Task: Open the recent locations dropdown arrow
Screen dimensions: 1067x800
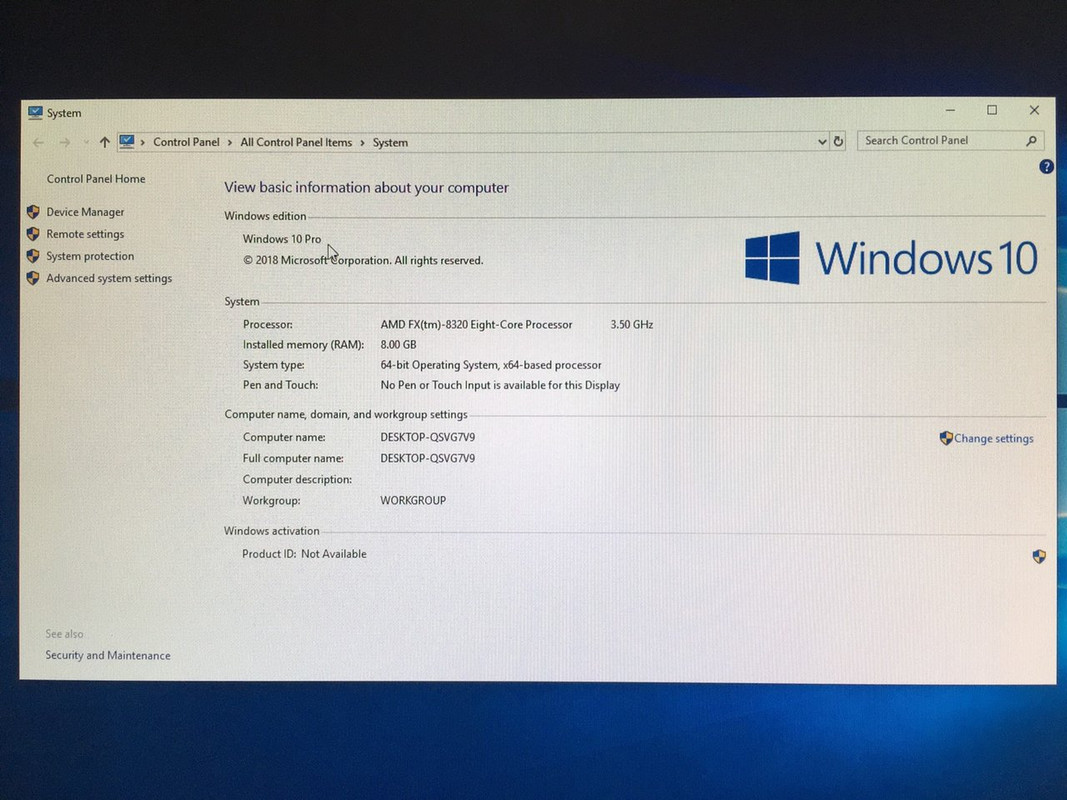Action: [x=86, y=142]
